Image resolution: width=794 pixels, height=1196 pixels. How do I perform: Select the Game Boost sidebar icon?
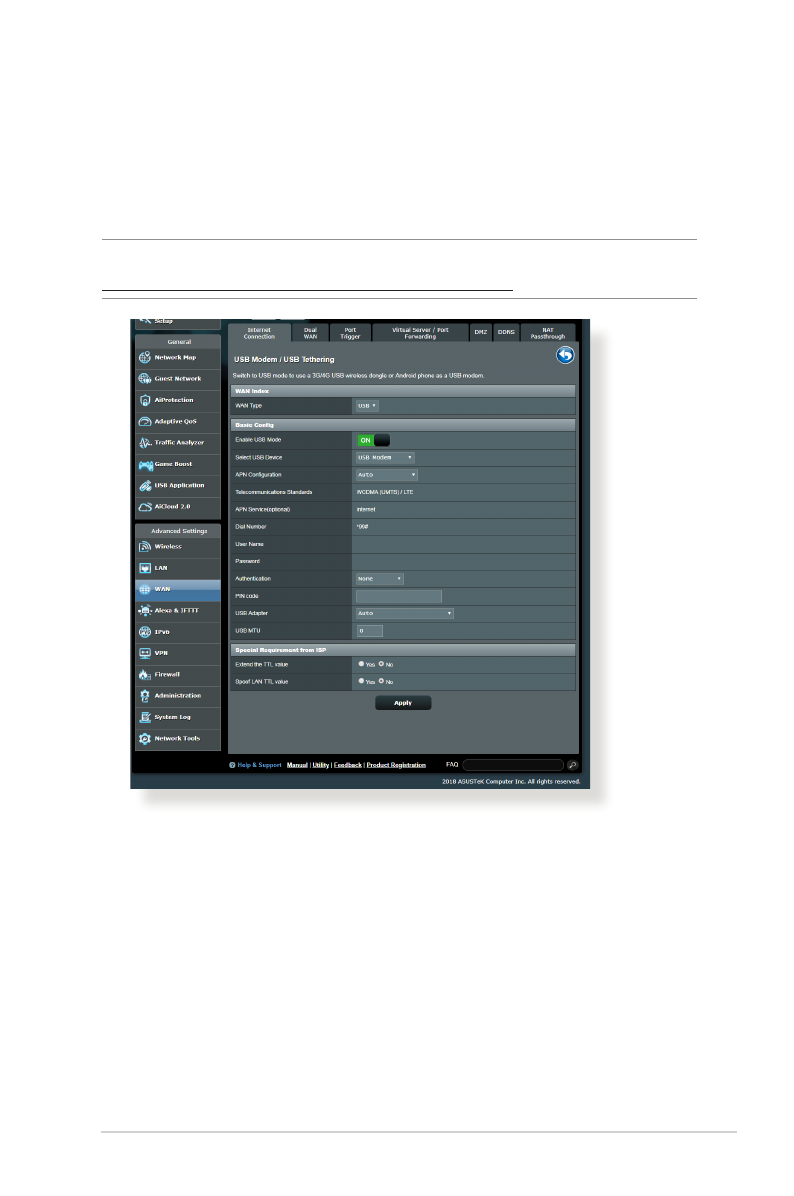(145, 464)
